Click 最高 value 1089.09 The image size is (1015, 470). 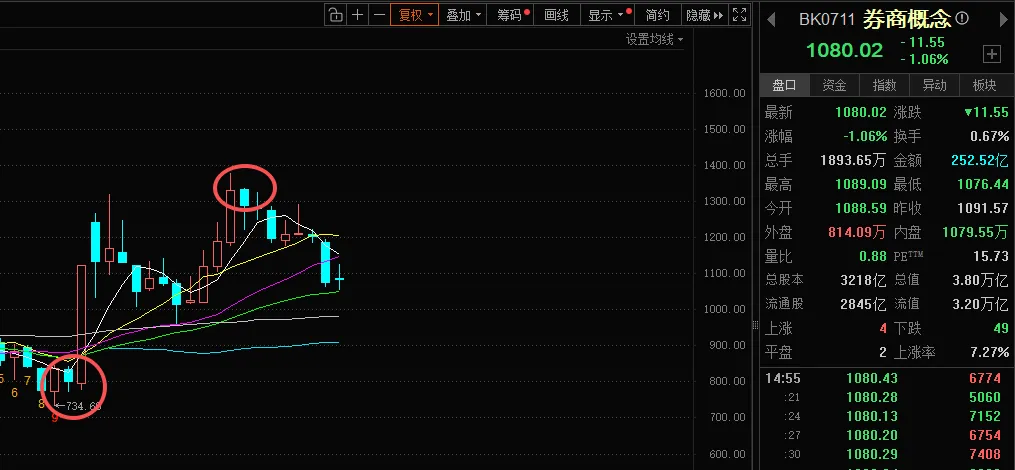coord(861,185)
